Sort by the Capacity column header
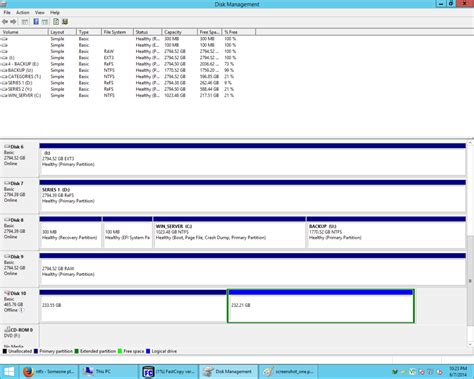 (180, 32)
